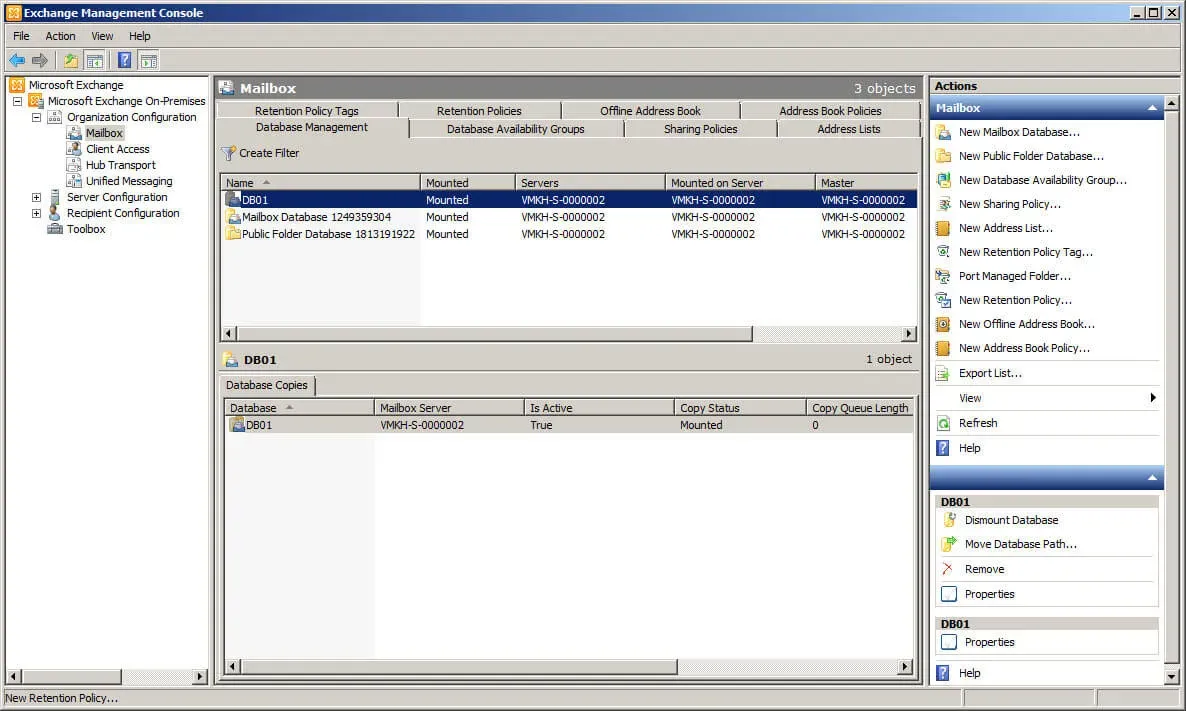Click the Dismount Database icon
This screenshot has width=1186, height=711.
(949, 520)
